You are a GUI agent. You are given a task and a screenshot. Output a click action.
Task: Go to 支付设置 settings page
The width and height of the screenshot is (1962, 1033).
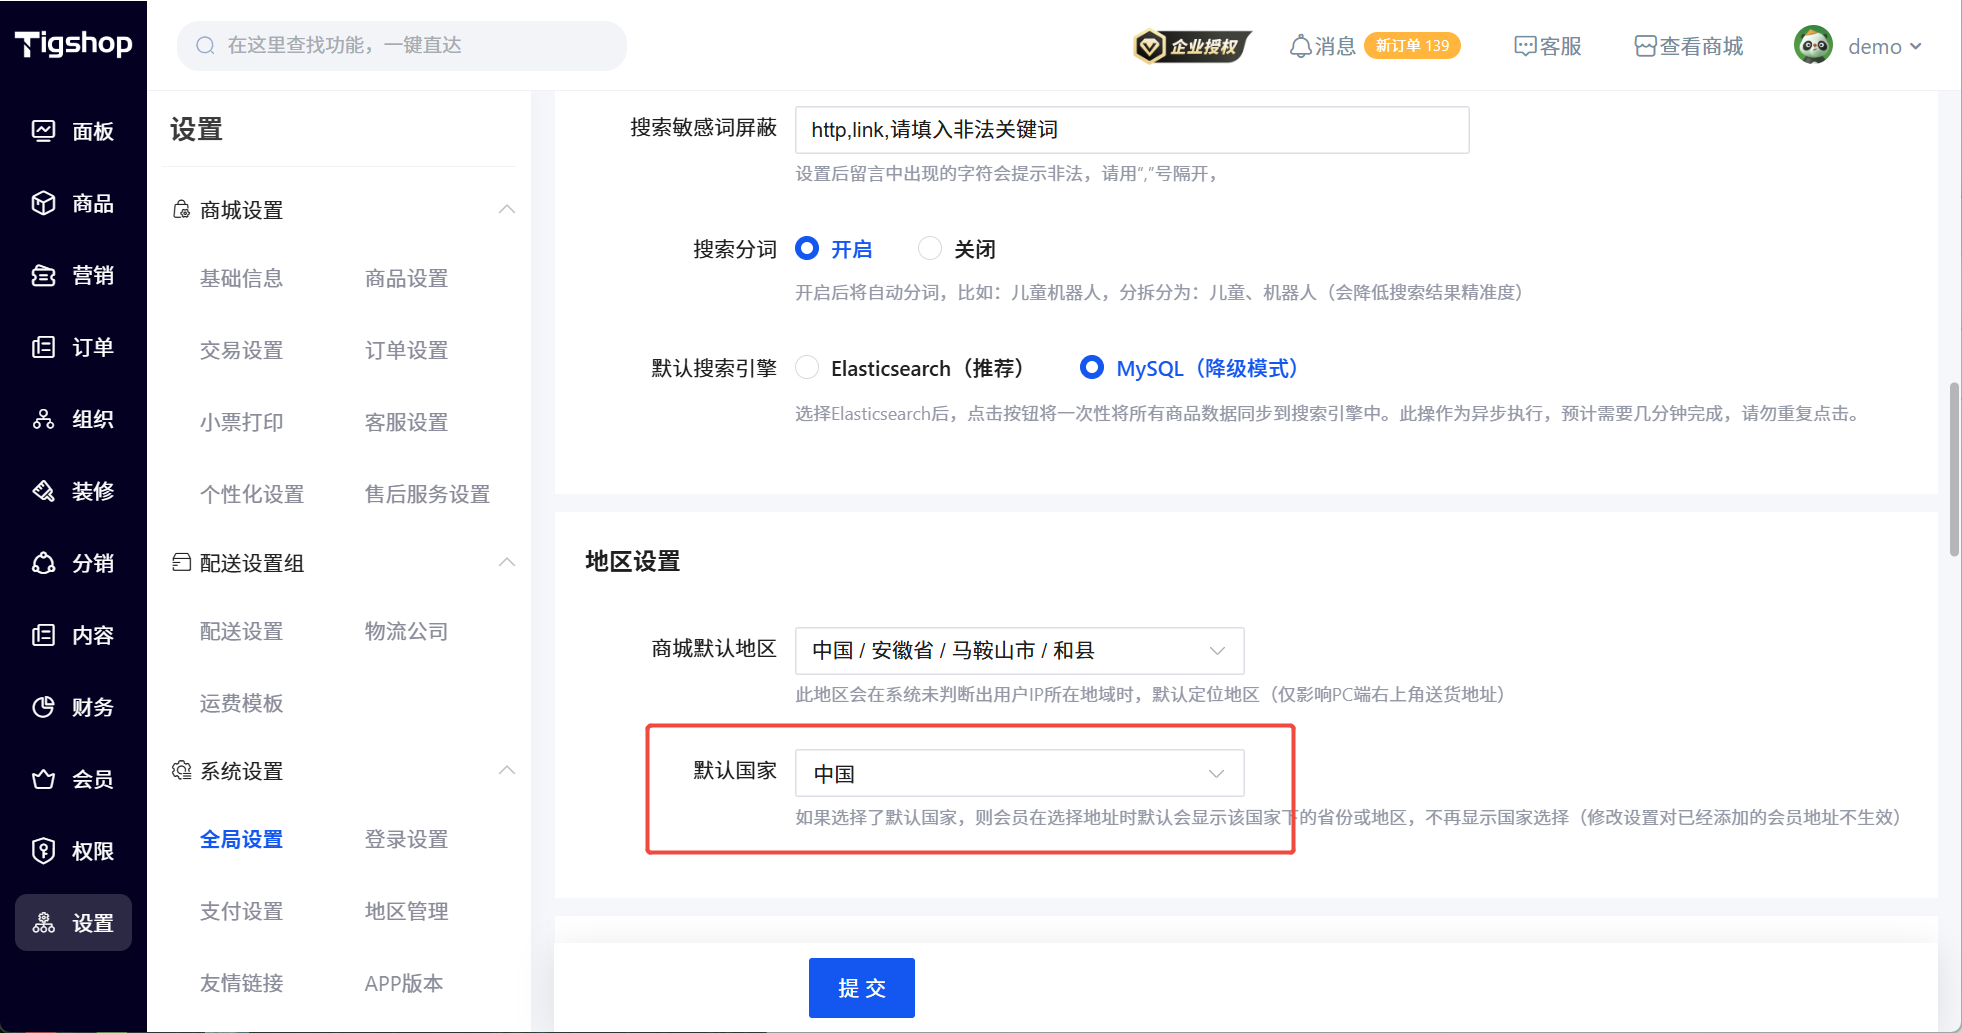241,911
